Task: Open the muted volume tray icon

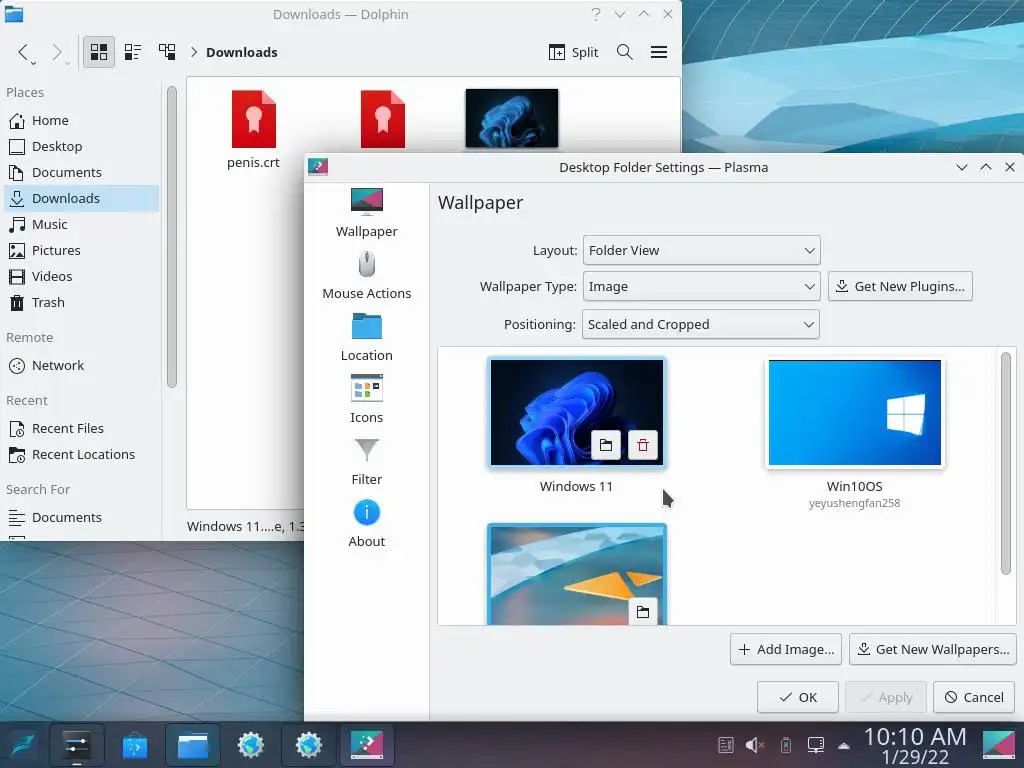Action: tap(755, 745)
